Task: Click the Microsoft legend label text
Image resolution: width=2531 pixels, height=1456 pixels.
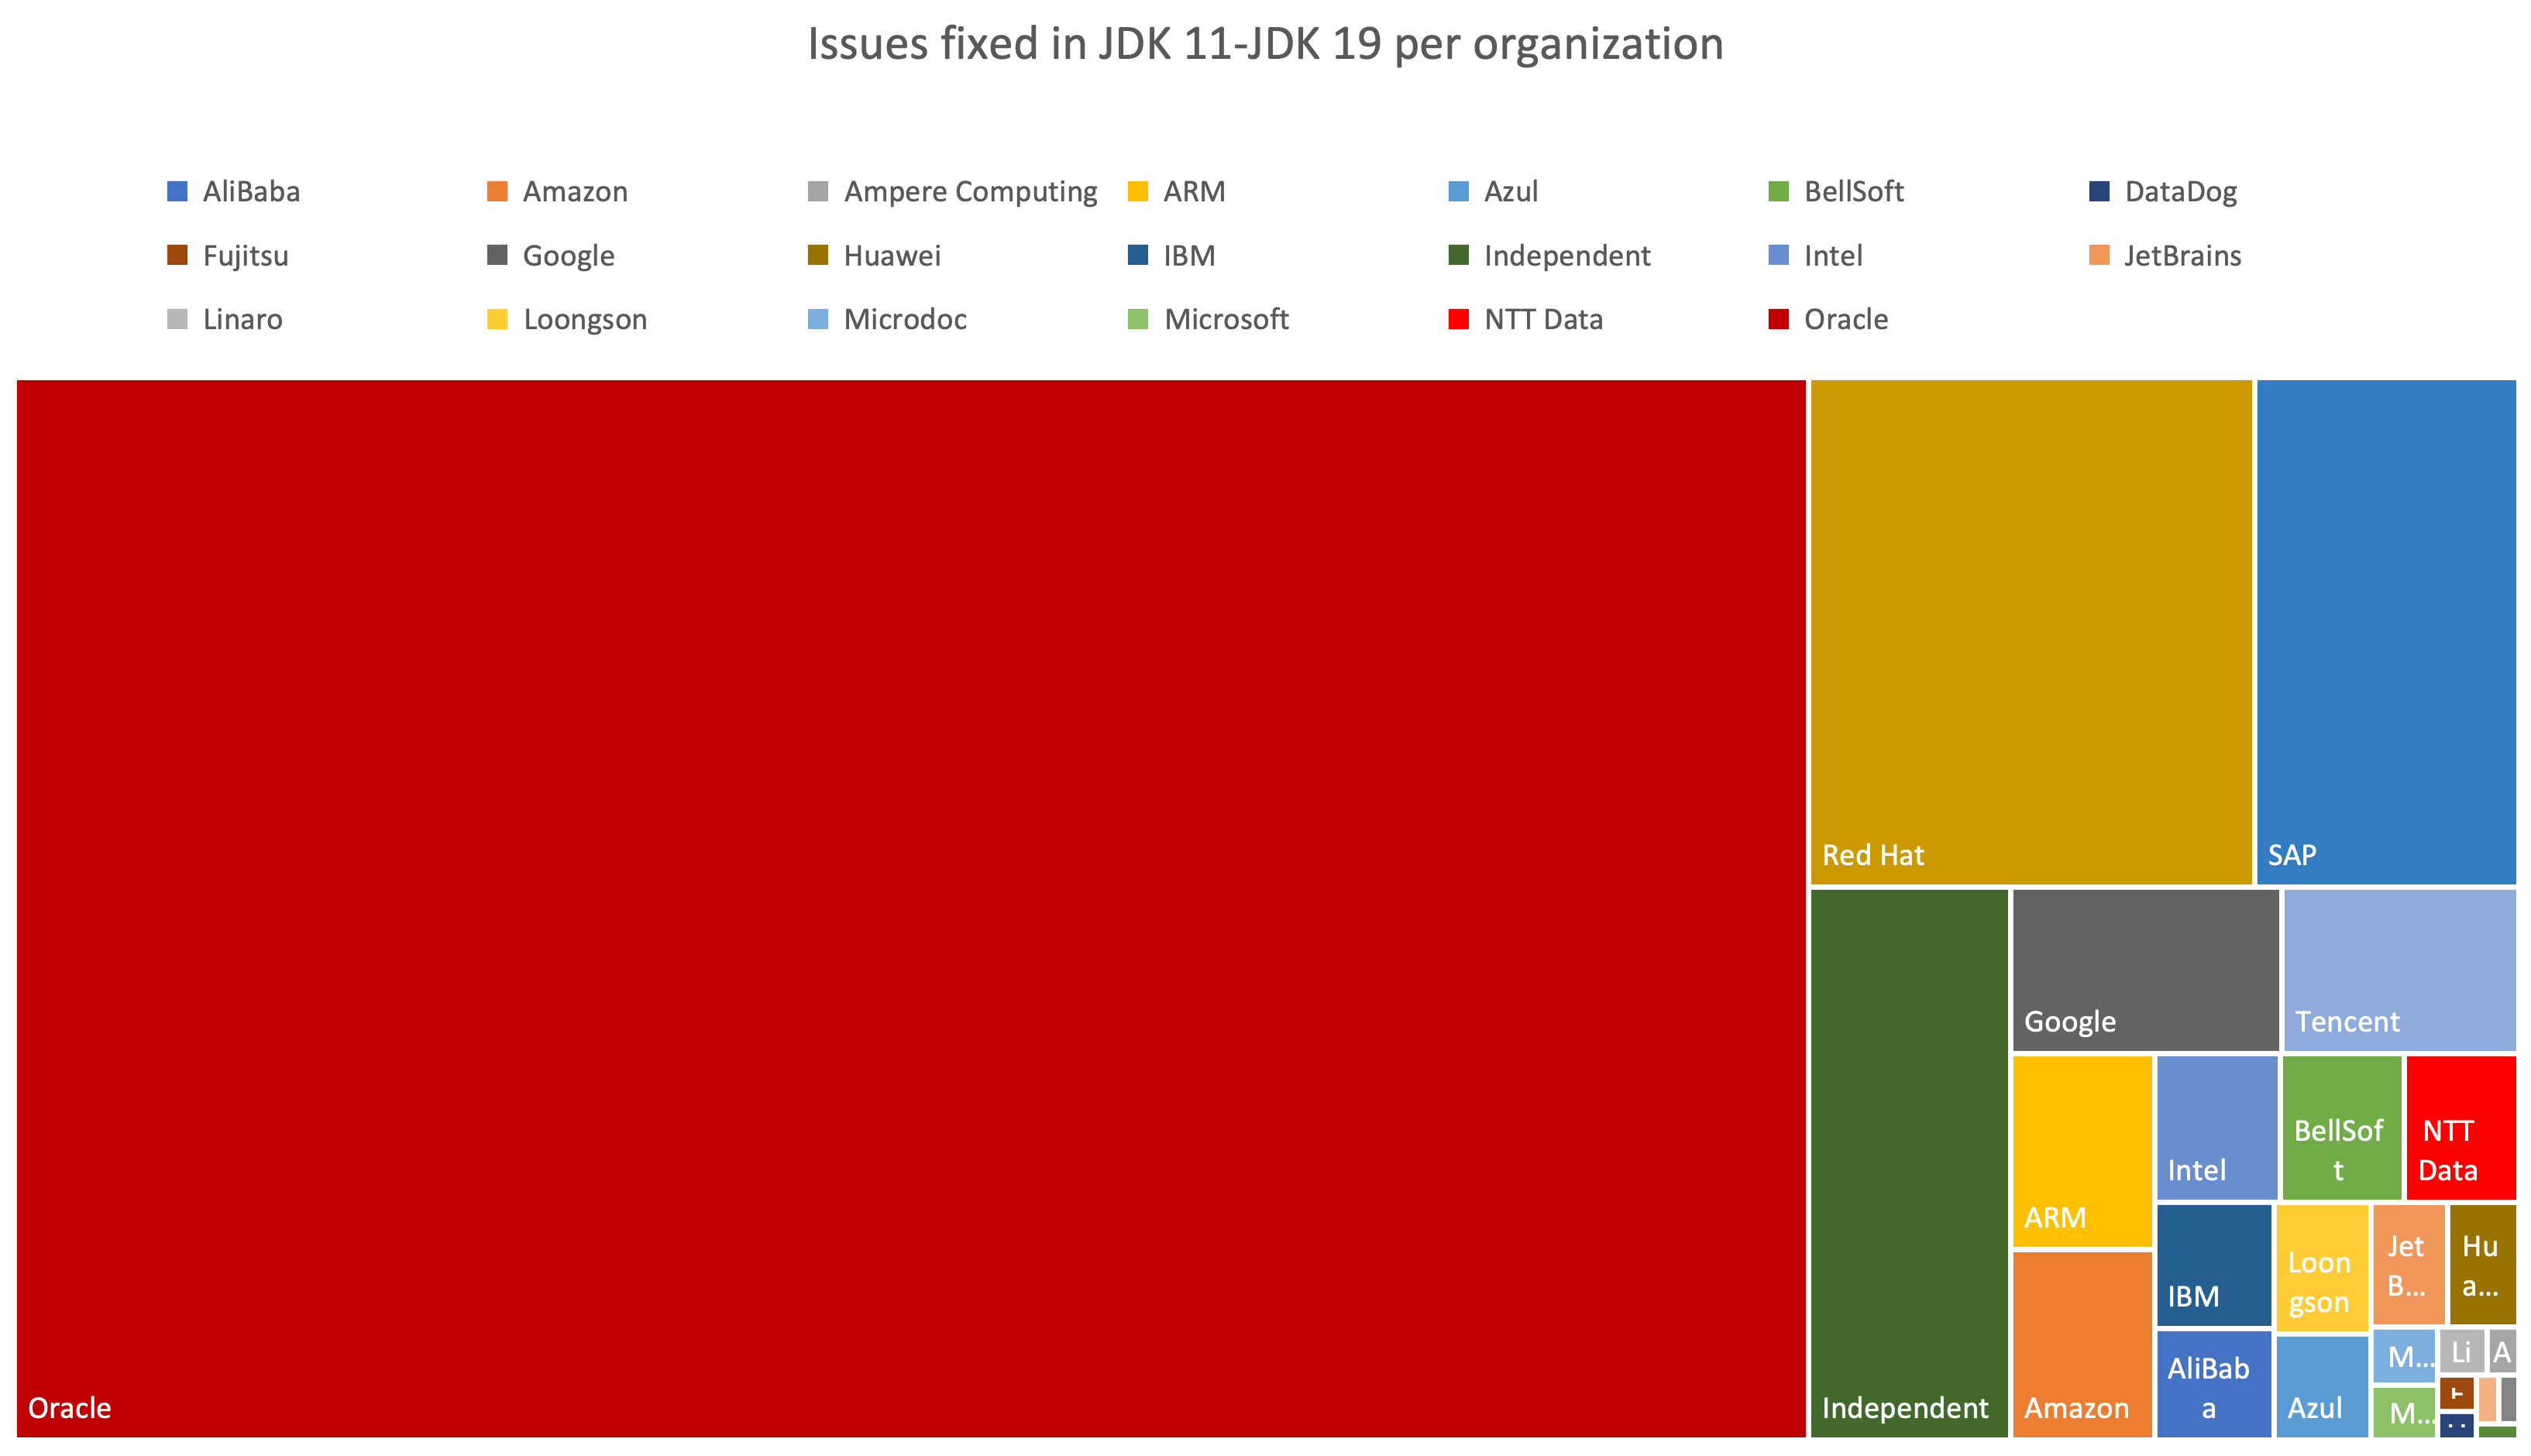Action: point(1226,320)
